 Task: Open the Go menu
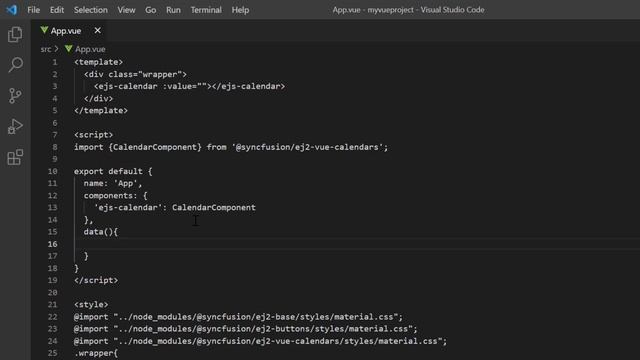click(151, 10)
